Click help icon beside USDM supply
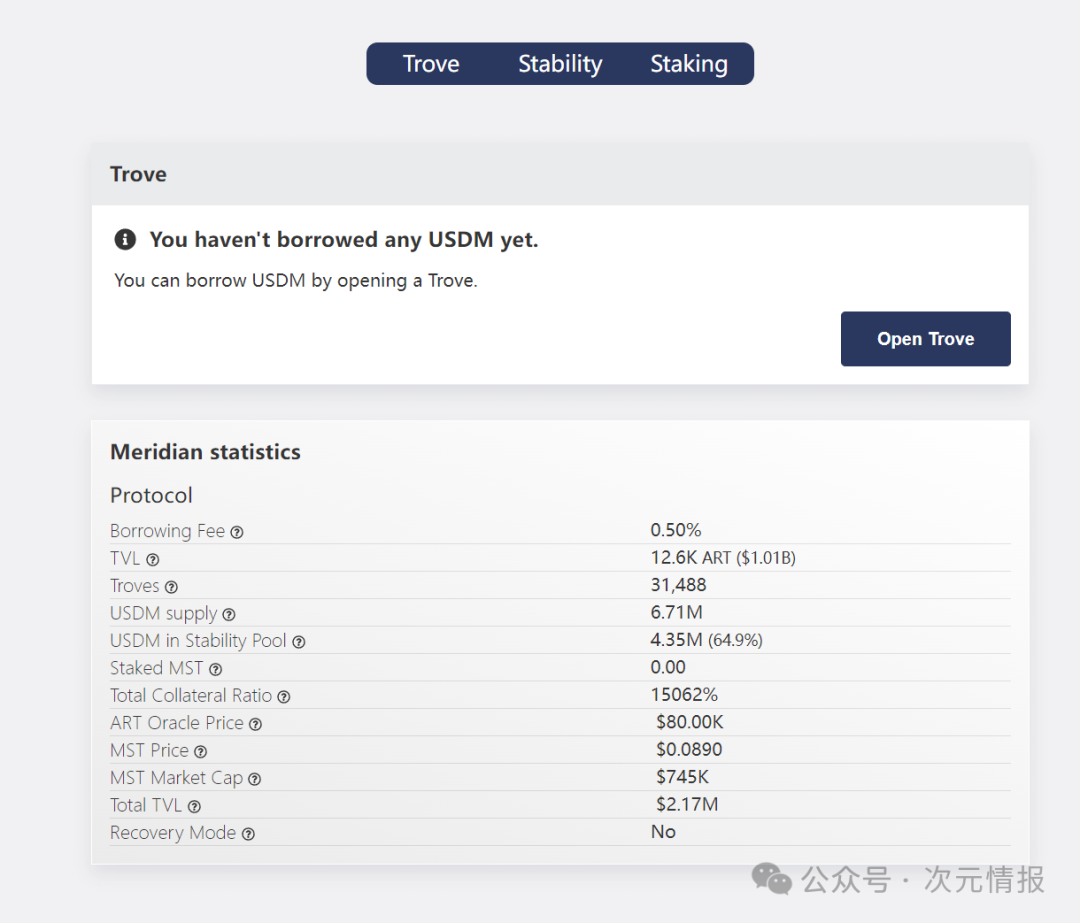The width and height of the screenshot is (1080, 923). [229, 615]
